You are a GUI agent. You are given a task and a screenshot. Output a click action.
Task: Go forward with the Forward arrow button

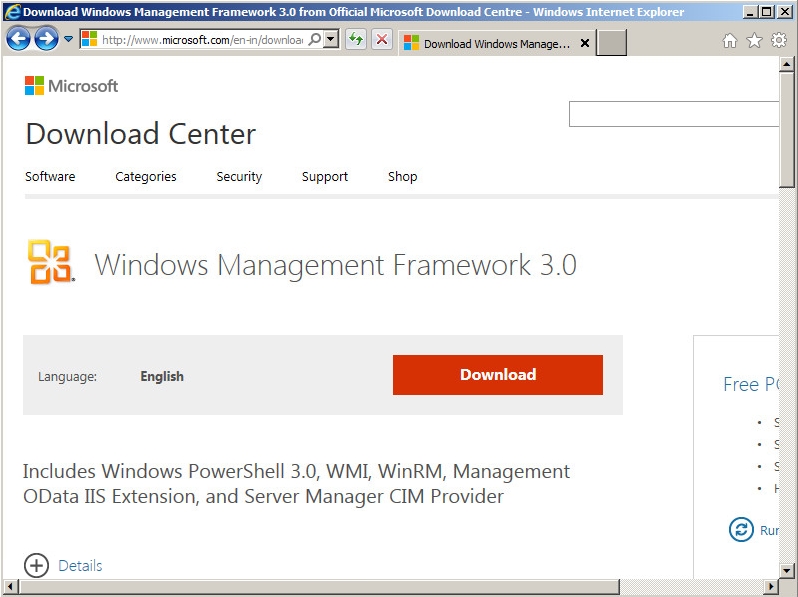(46, 39)
